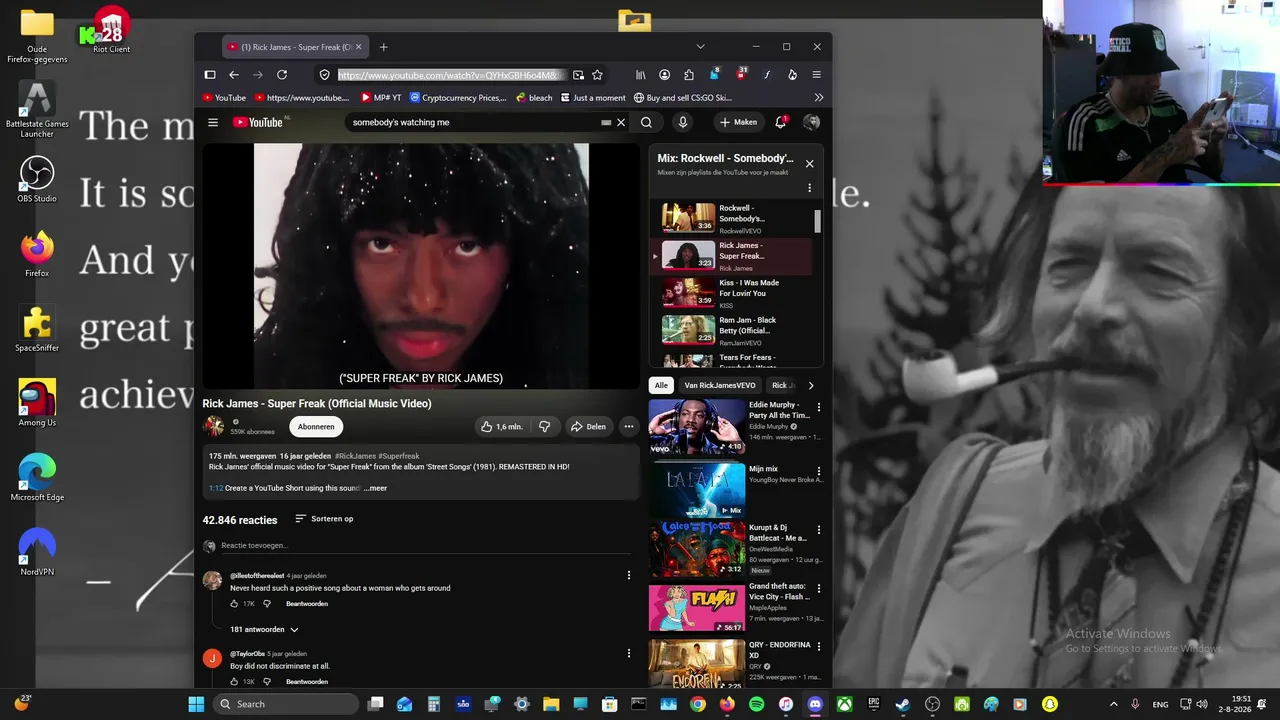Open the bleach bookmark
The width and height of the screenshot is (1280, 720).
click(x=534, y=98)
